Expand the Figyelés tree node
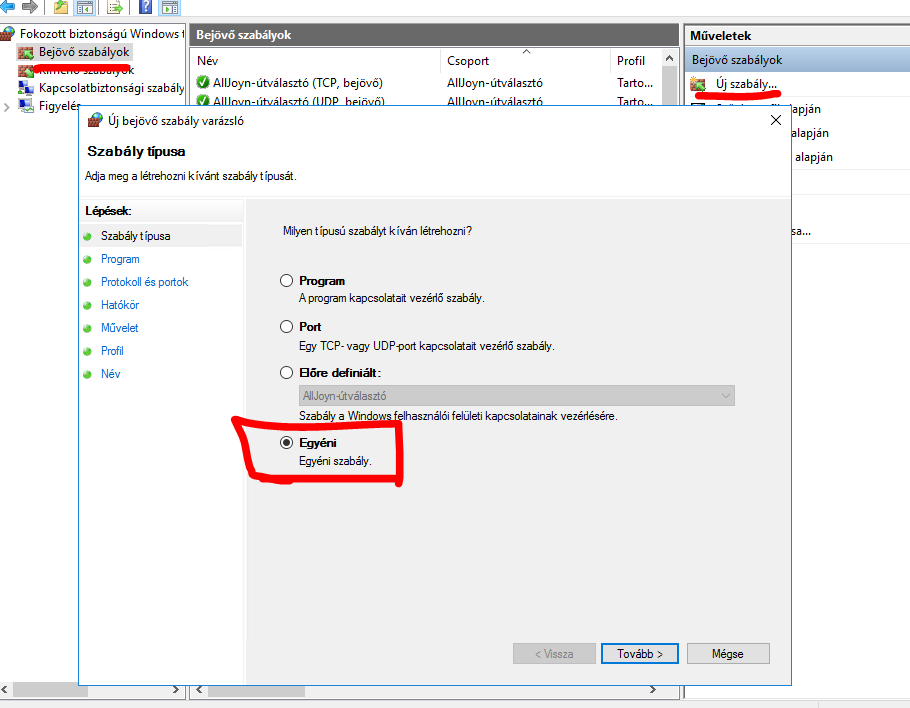Viewport: 910px width, 708px height. 8,106
